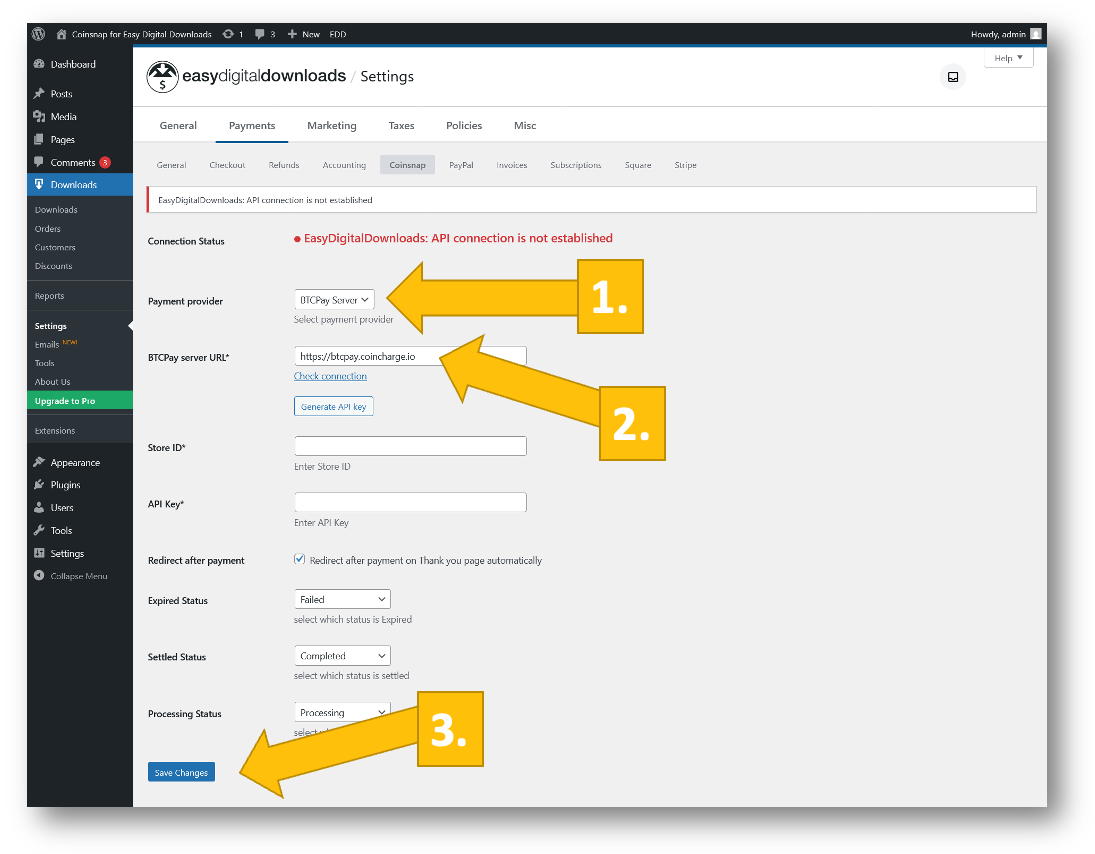Open the updates icon in admin bar

pos(228,34)
